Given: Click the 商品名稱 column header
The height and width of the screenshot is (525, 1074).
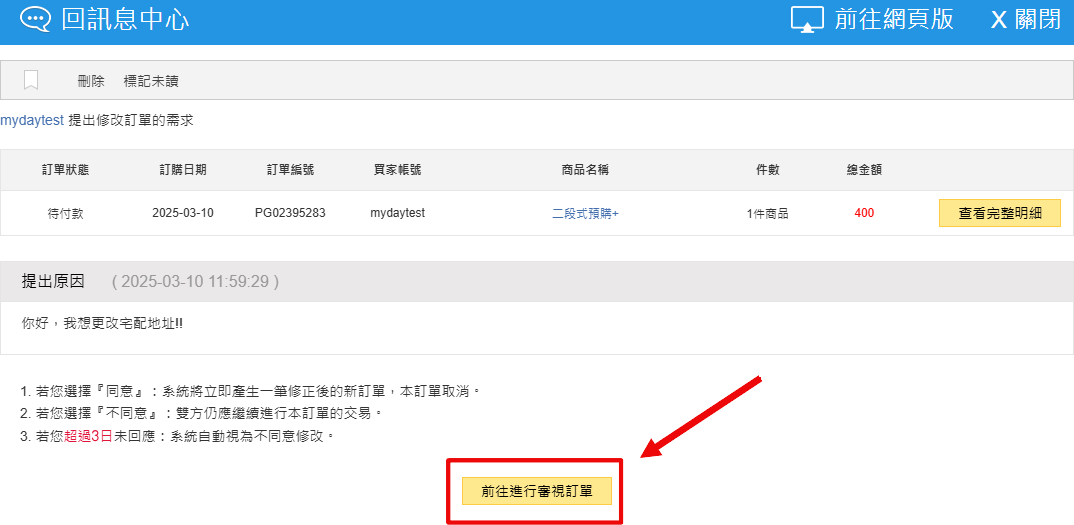Looking at the screenshot, I should (585, 170).
